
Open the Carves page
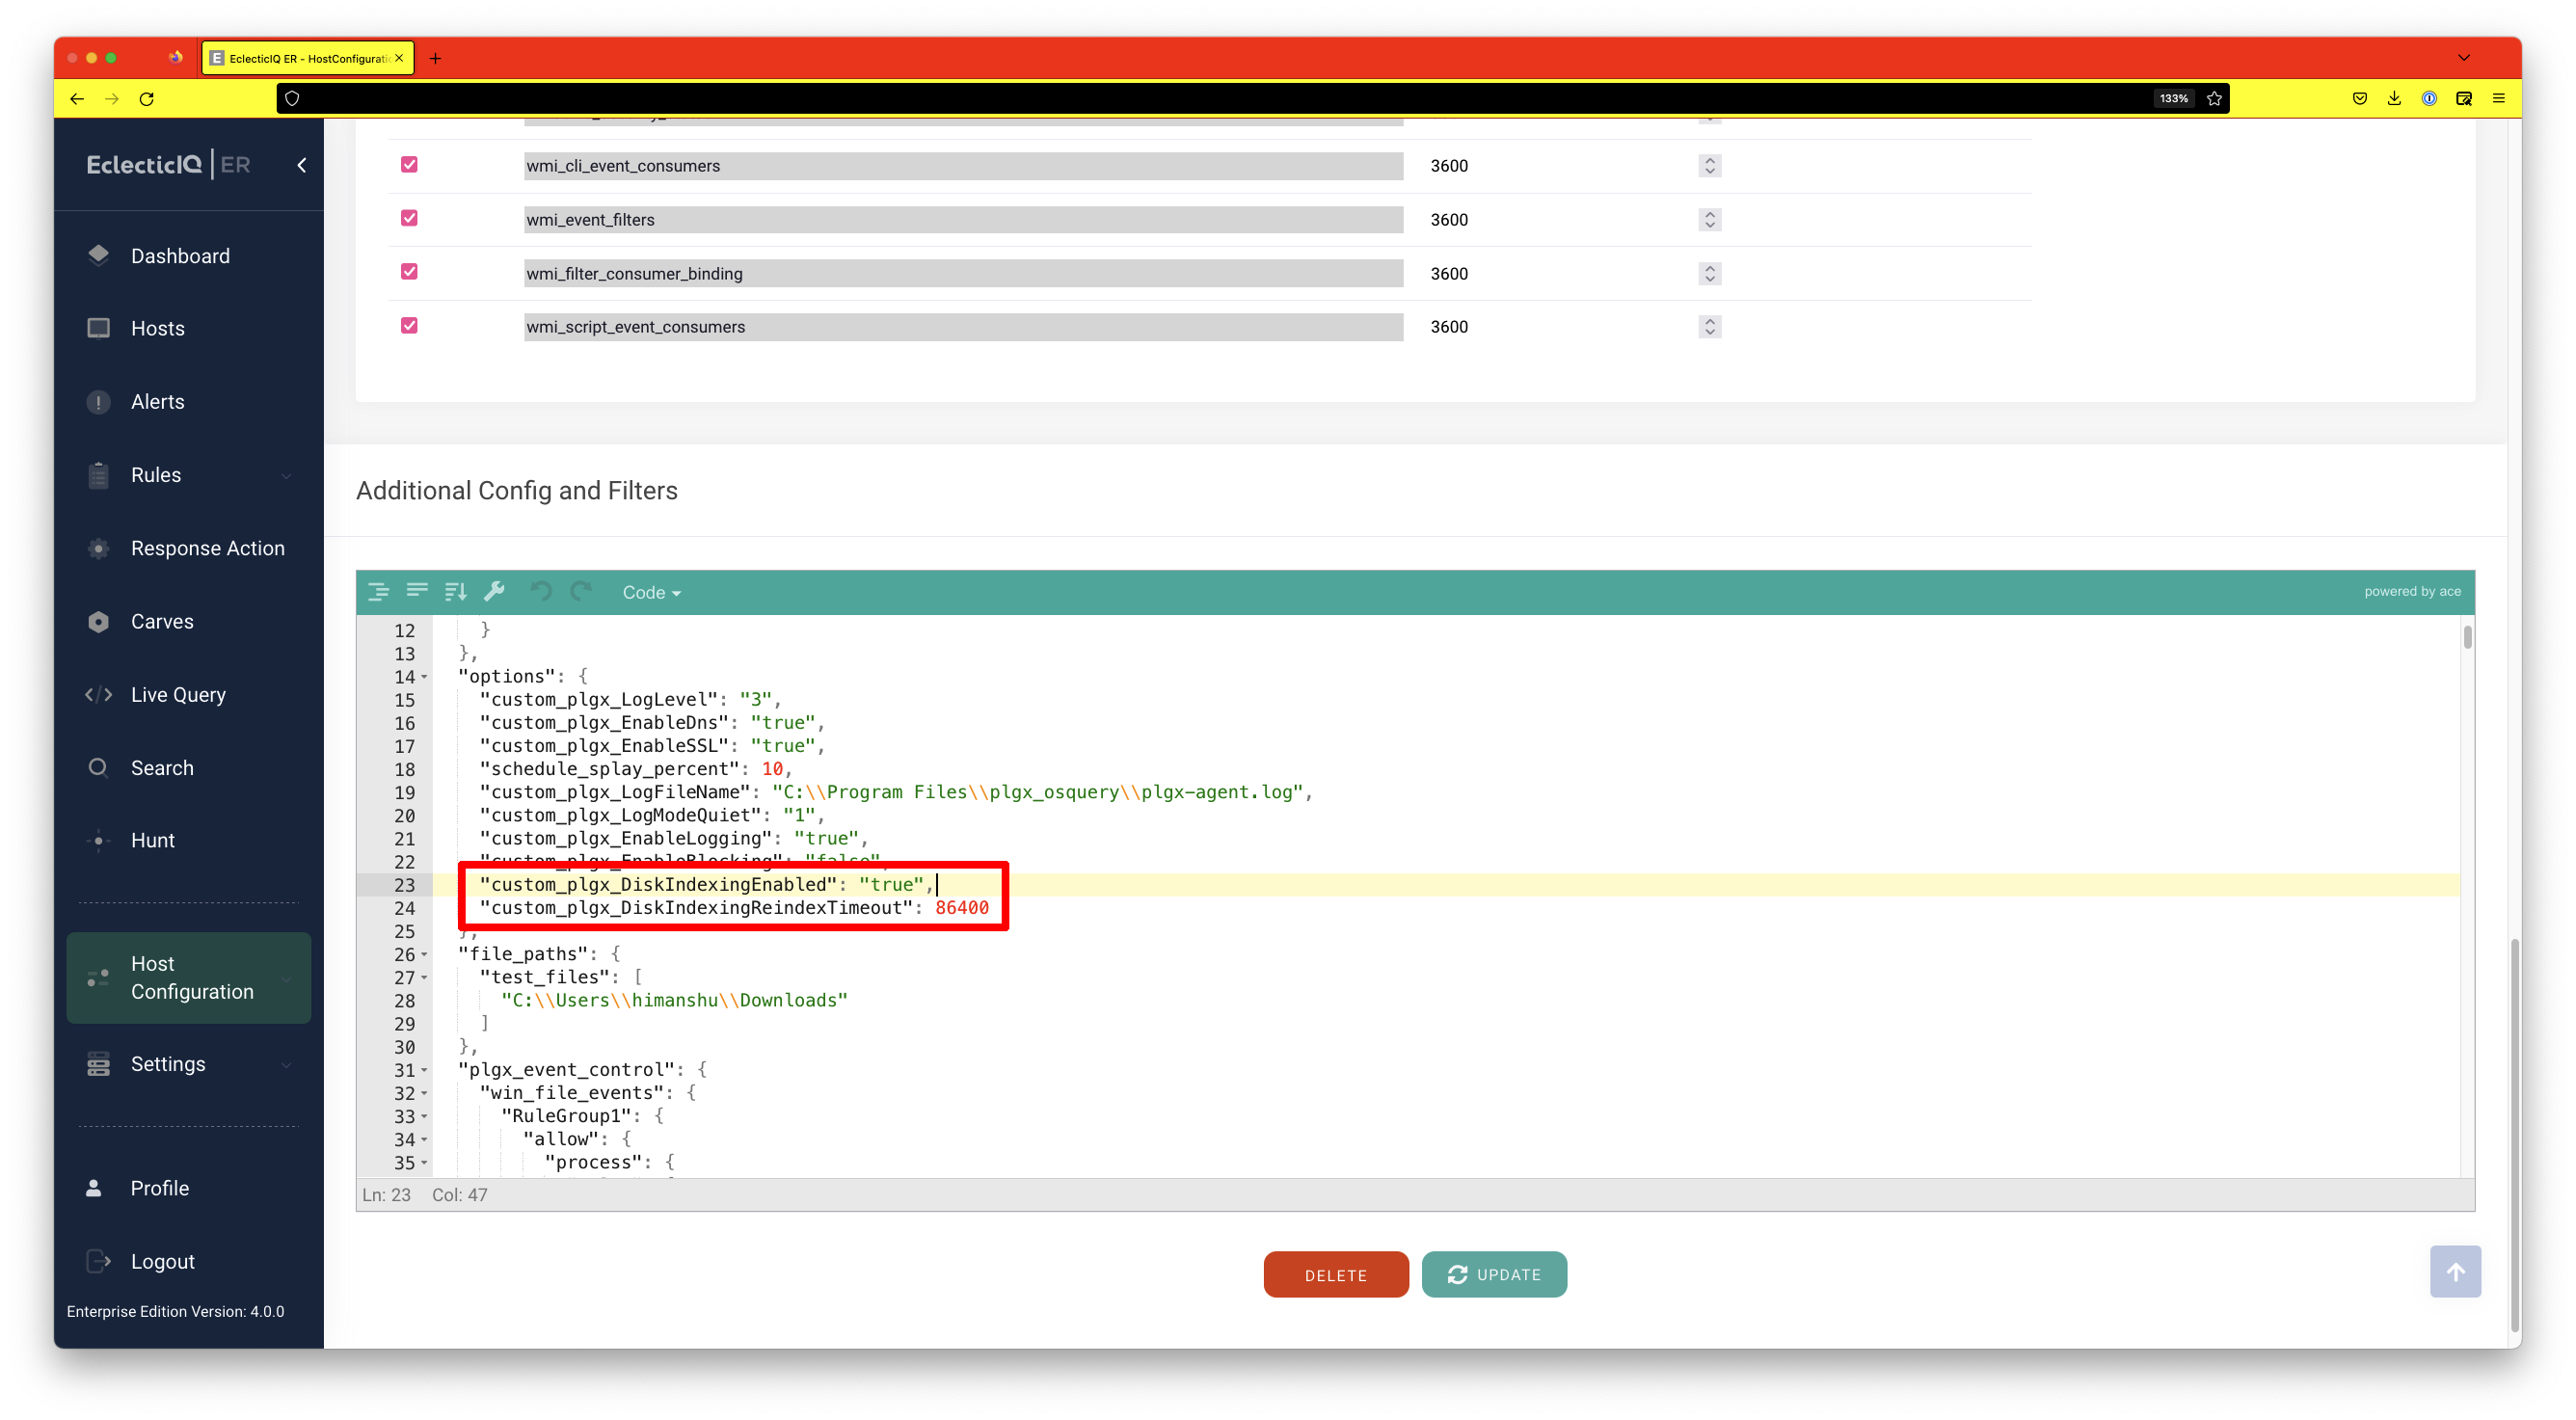tap(161, 621)
